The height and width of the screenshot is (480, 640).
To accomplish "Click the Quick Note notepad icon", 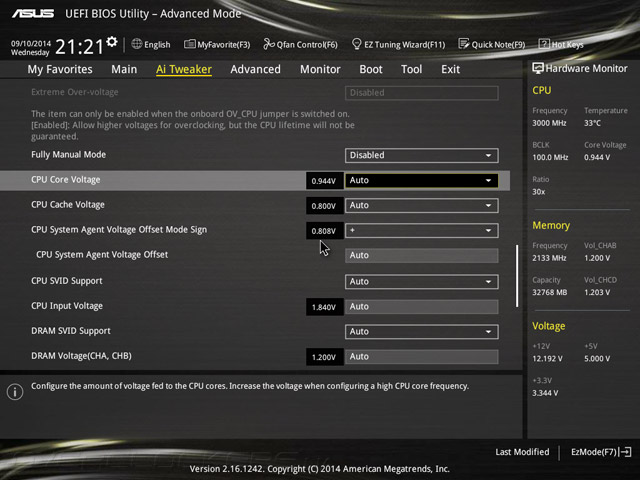I will coord(464,44).
